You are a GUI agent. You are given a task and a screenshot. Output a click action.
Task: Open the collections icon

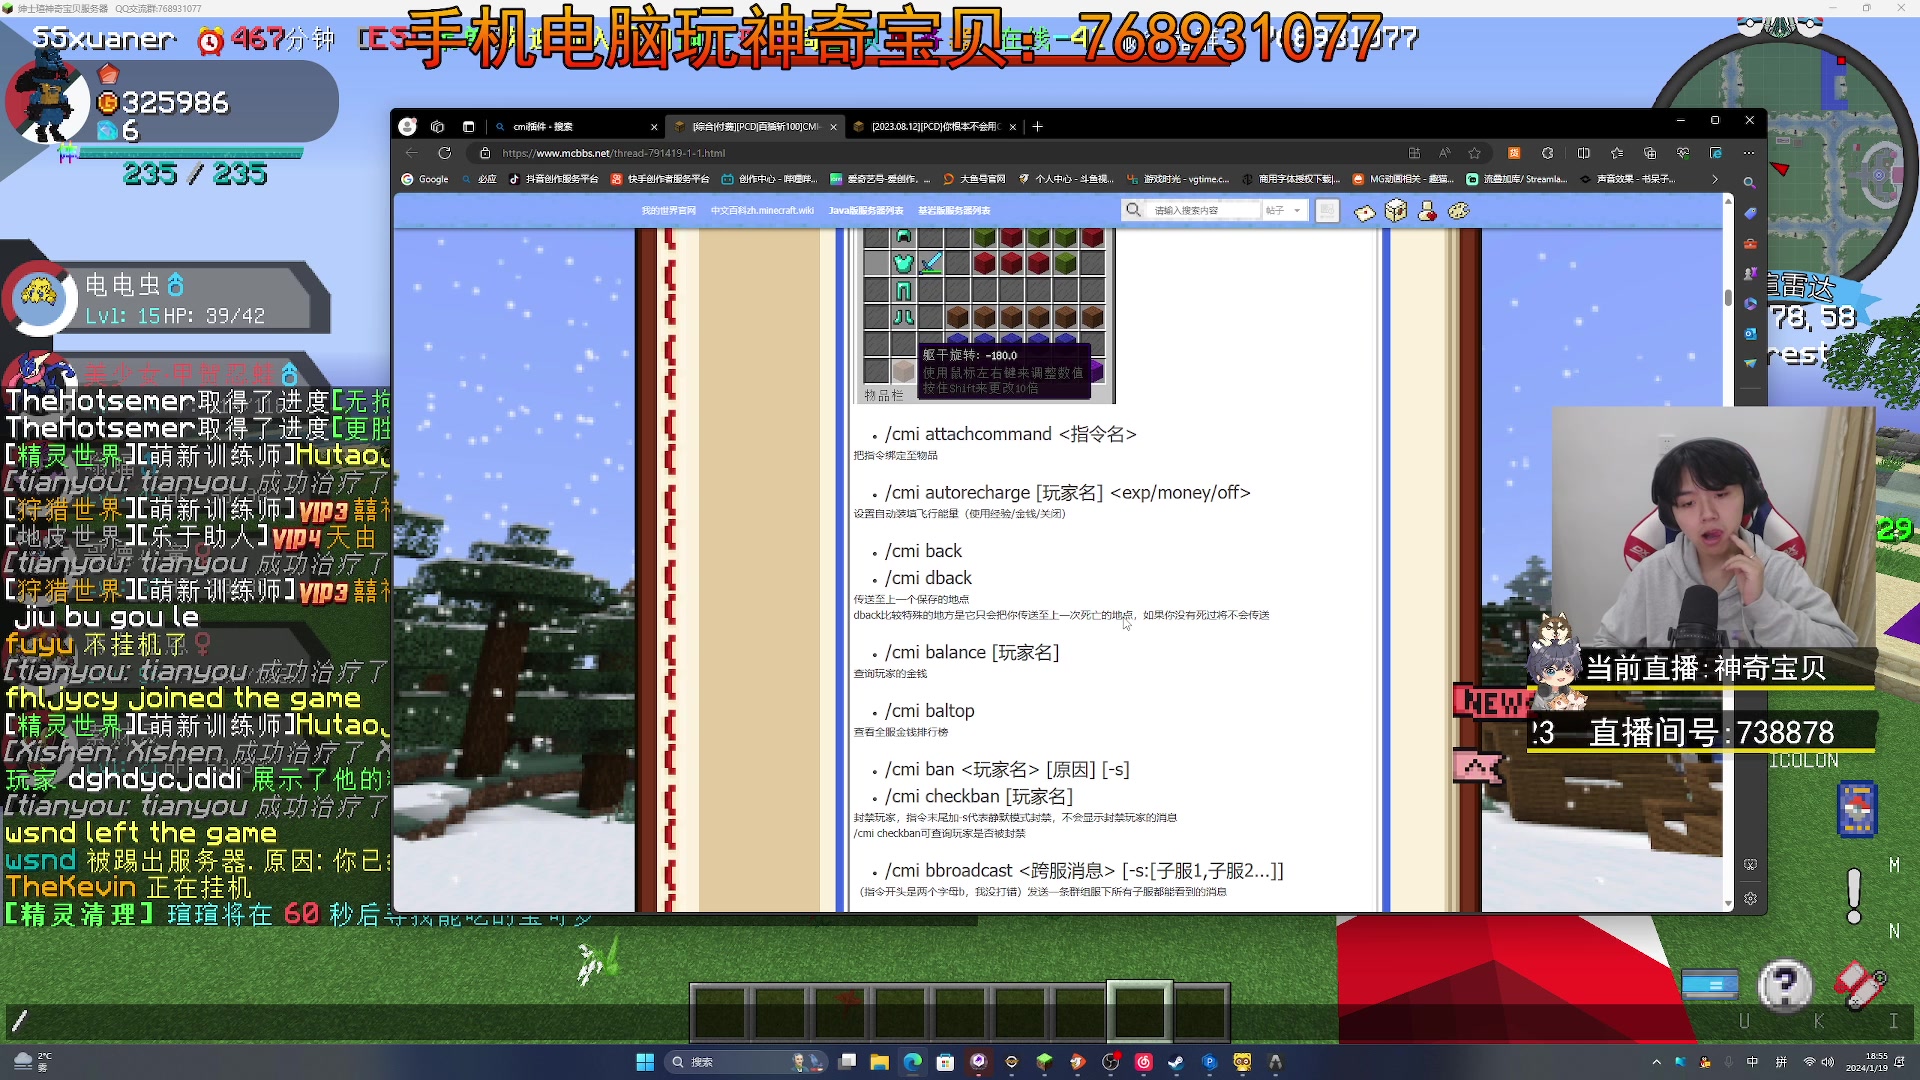pyautogui.click(x=1650, y=153)
